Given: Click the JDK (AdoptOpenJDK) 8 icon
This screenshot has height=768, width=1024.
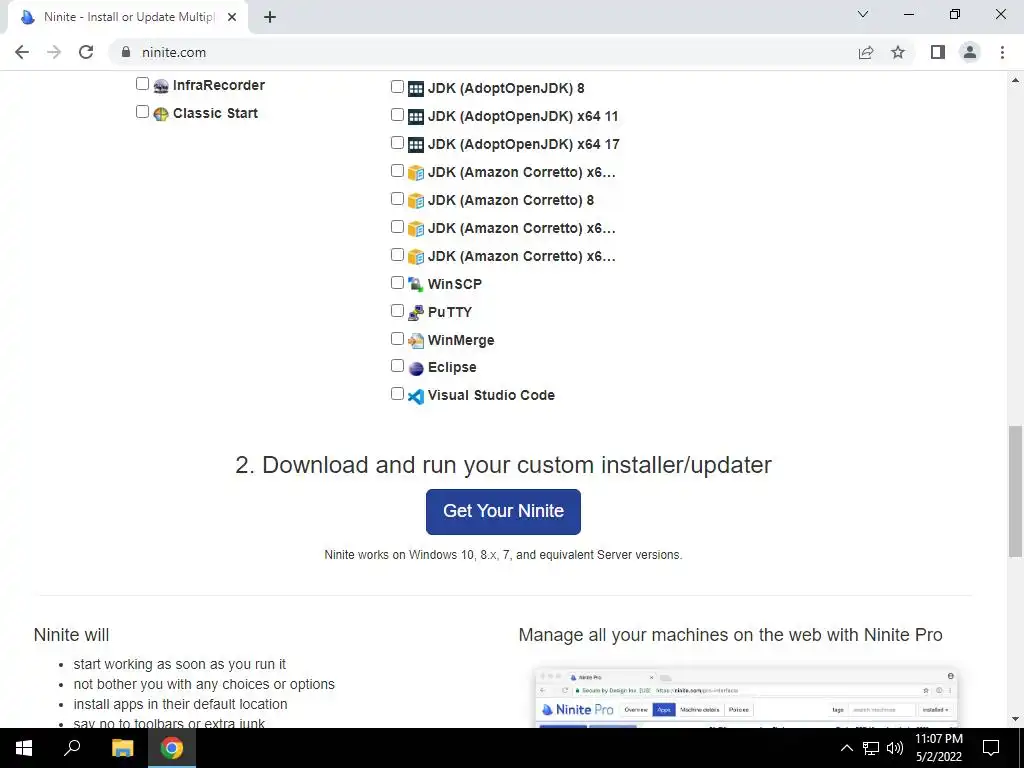Looking at the screenshot, I should pos(415,89).
